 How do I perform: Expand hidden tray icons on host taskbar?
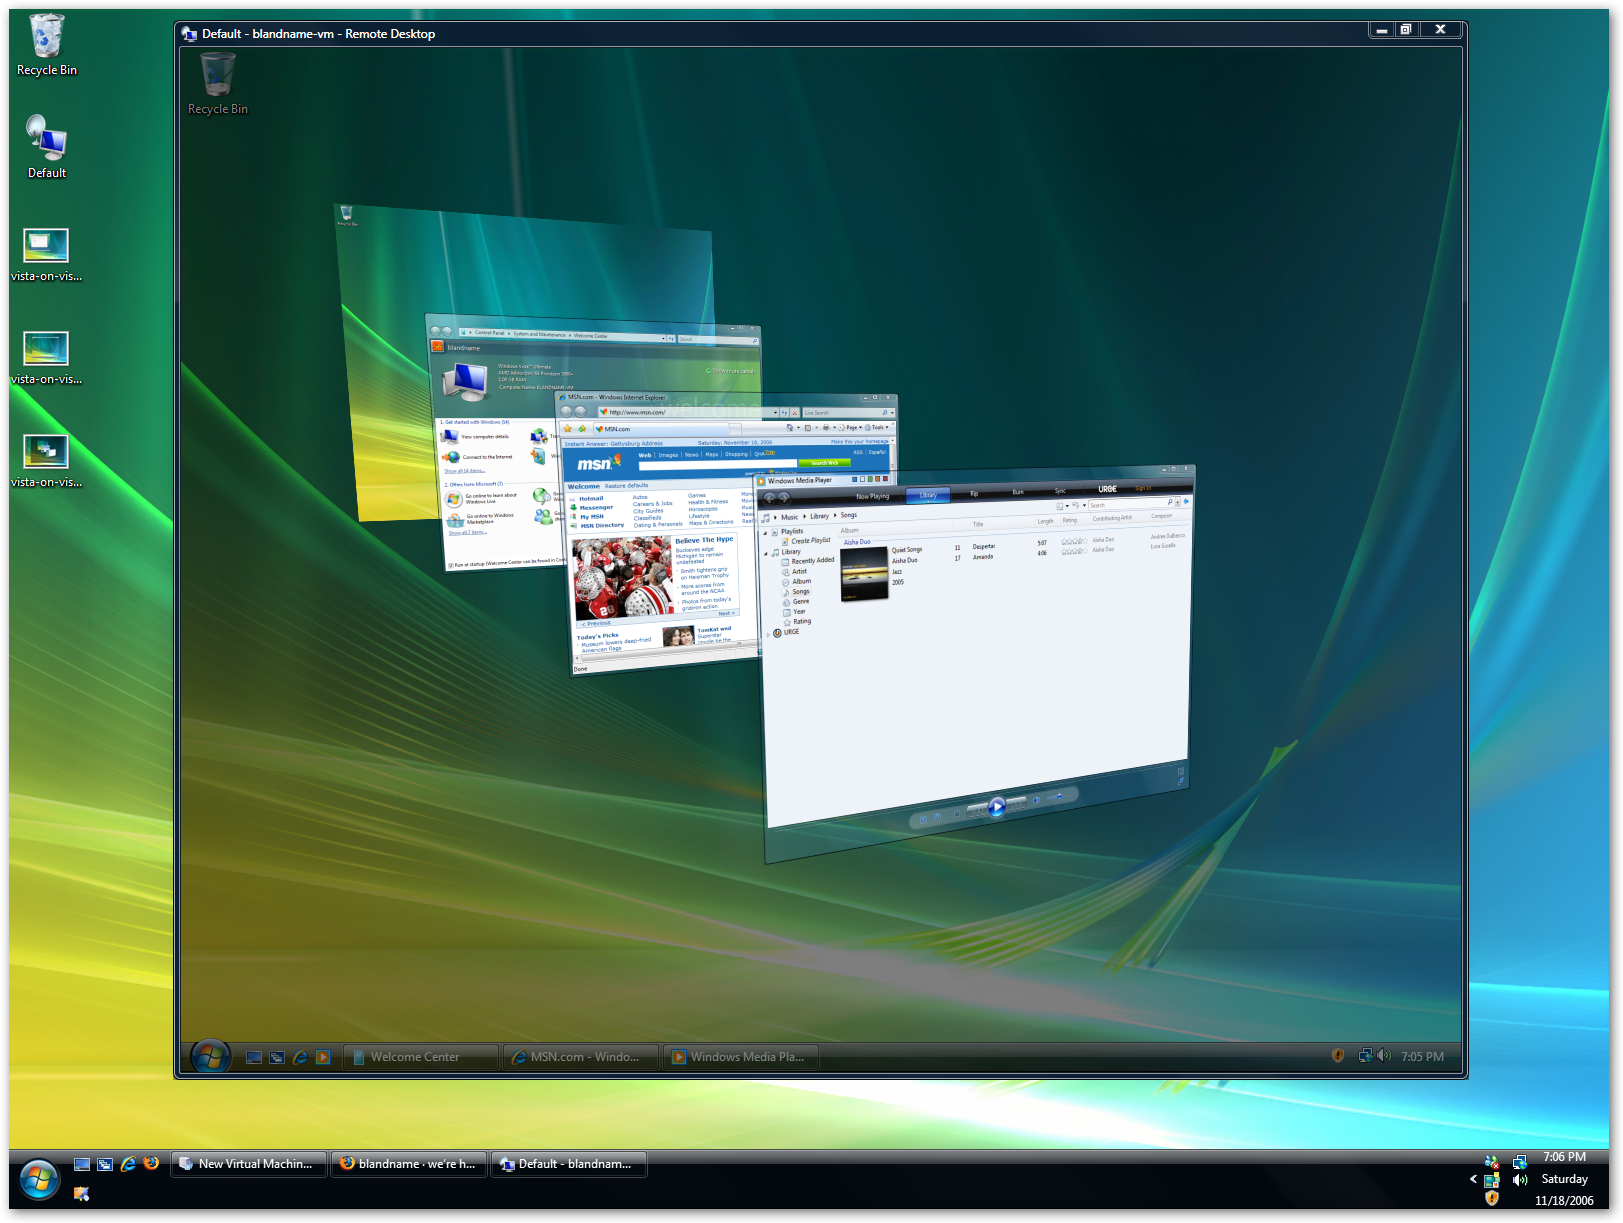1473,1180
